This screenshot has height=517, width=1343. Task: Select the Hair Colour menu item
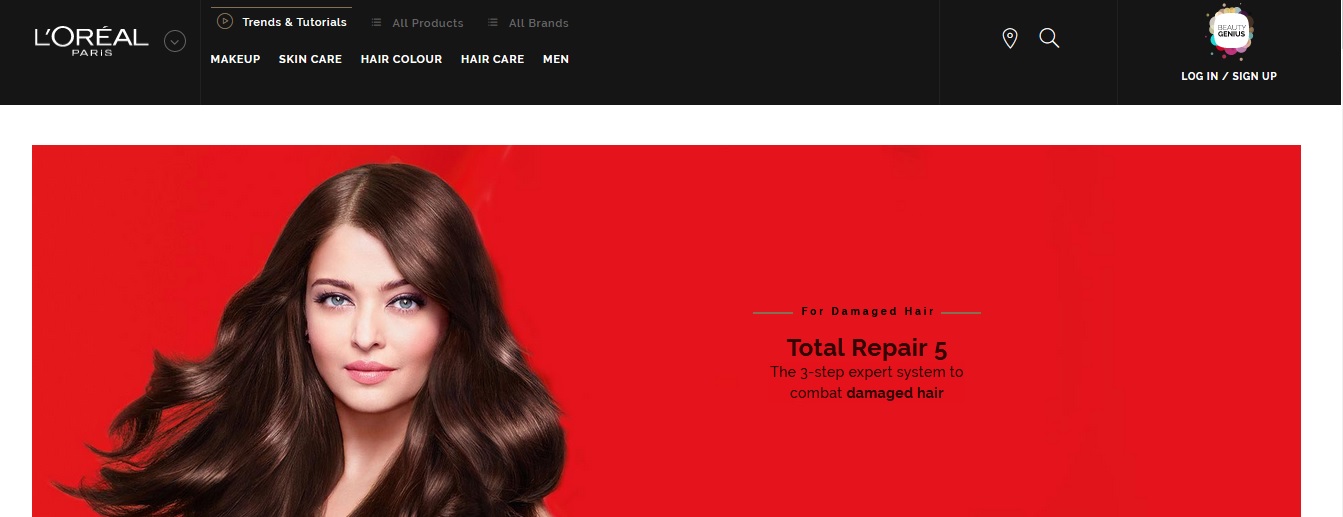401,59
